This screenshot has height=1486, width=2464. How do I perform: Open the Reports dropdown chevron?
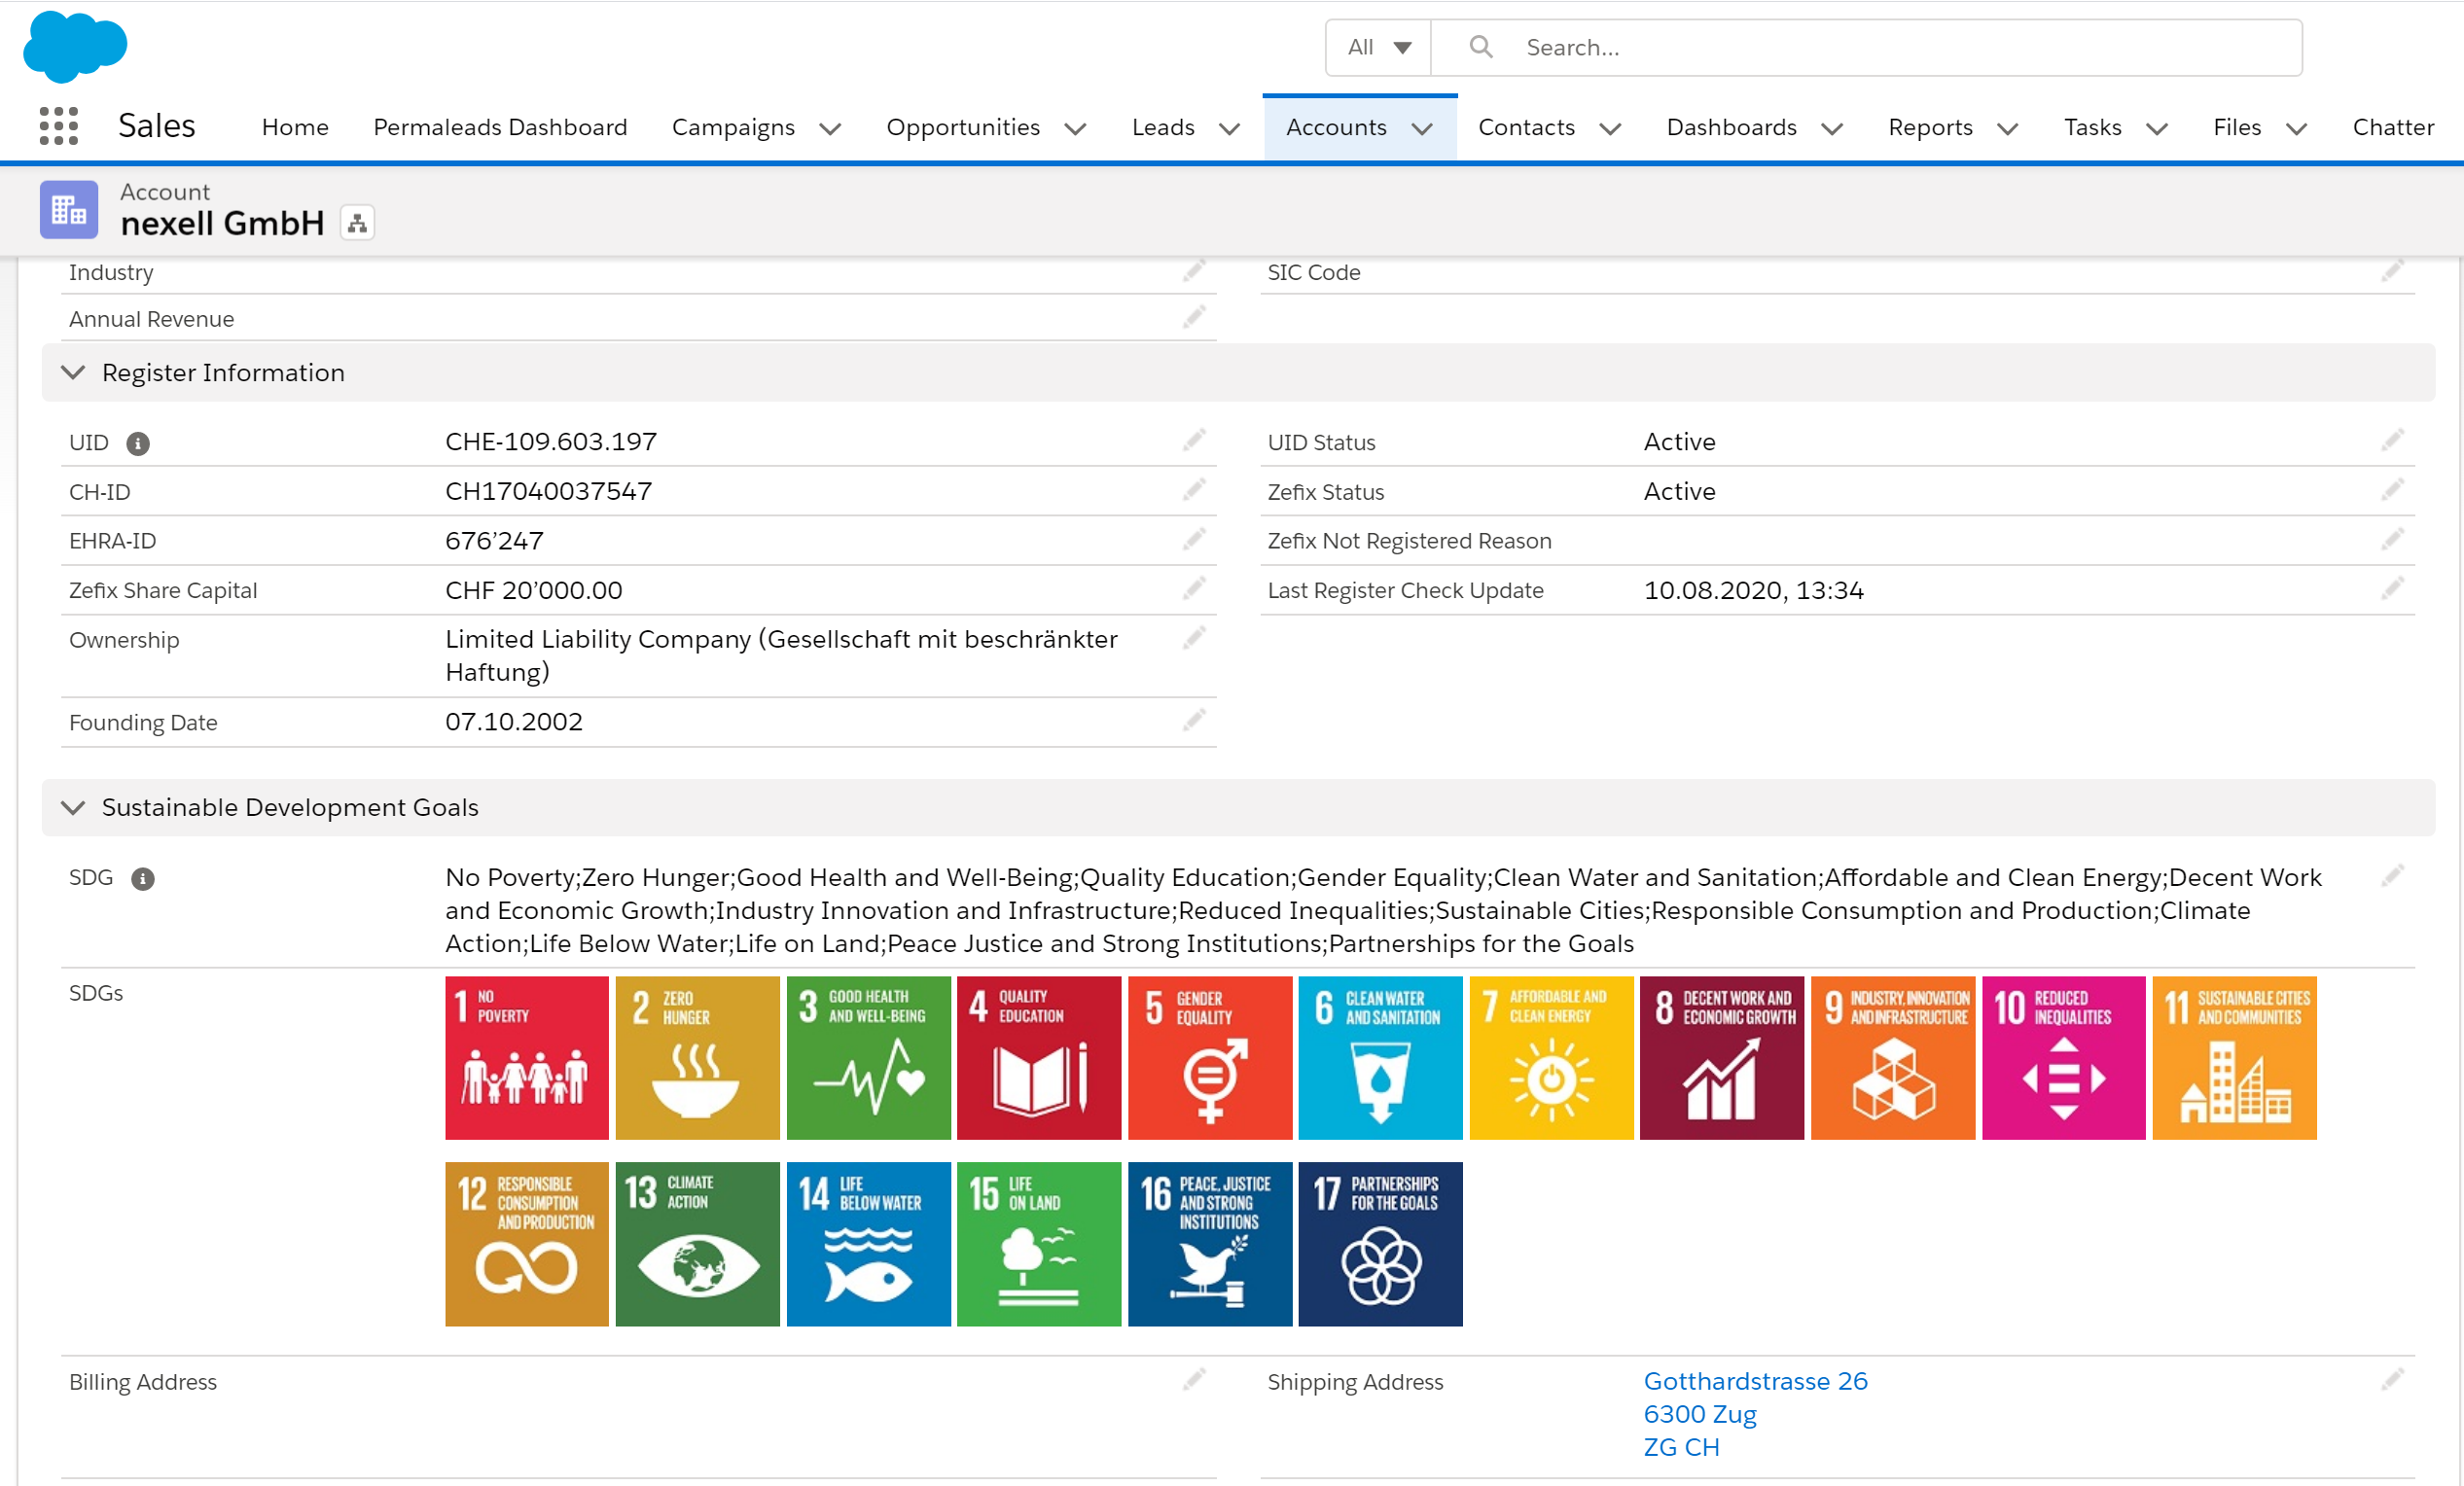(2010, 128)
